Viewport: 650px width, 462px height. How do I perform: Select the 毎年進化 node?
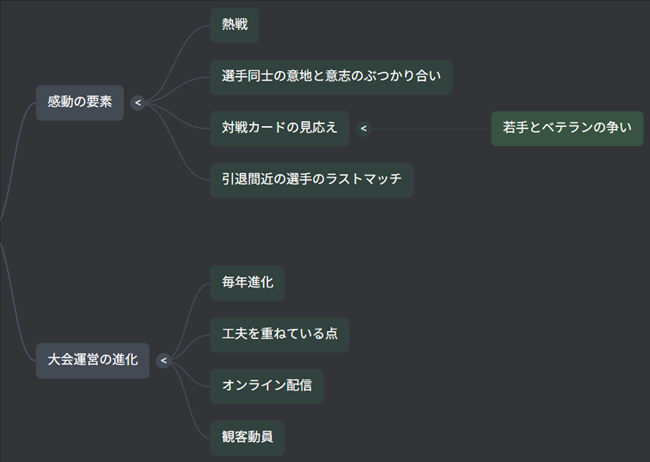[247, 283]
